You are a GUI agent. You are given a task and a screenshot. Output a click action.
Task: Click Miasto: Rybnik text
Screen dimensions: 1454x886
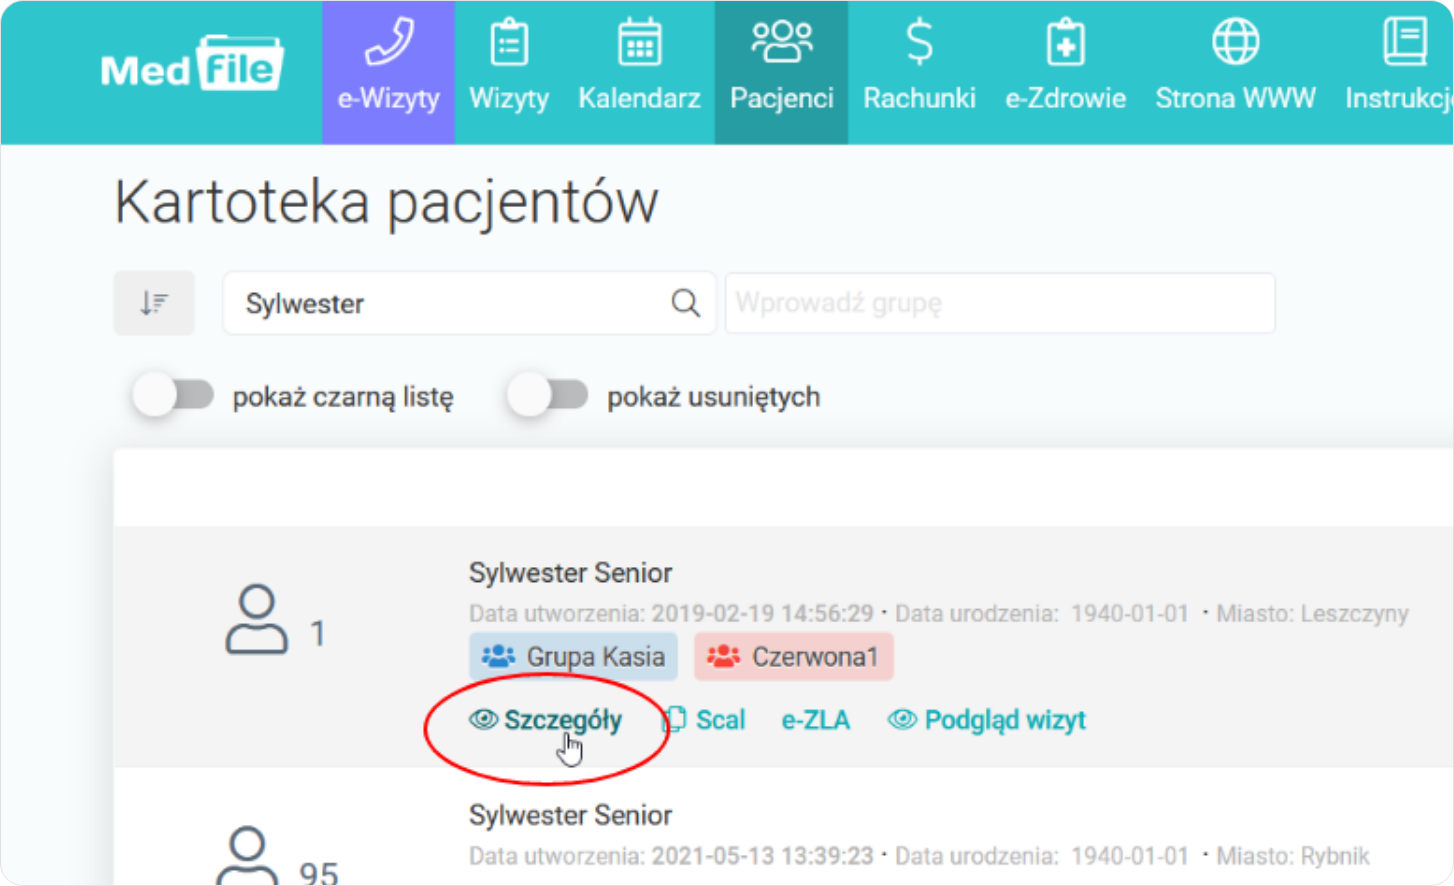(1293, 856)
